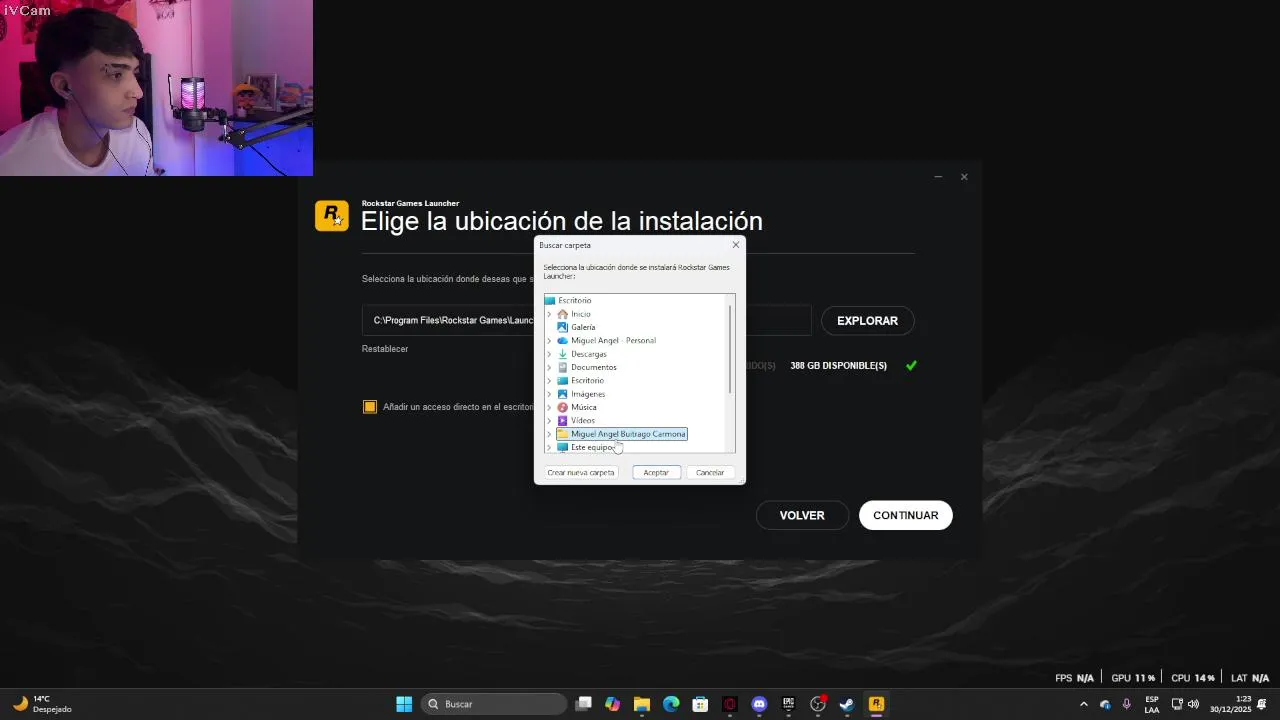The image size is (1280, 720).
Task: Open weather widget showing 14°C Despejado
Action: tap(41, 704)
